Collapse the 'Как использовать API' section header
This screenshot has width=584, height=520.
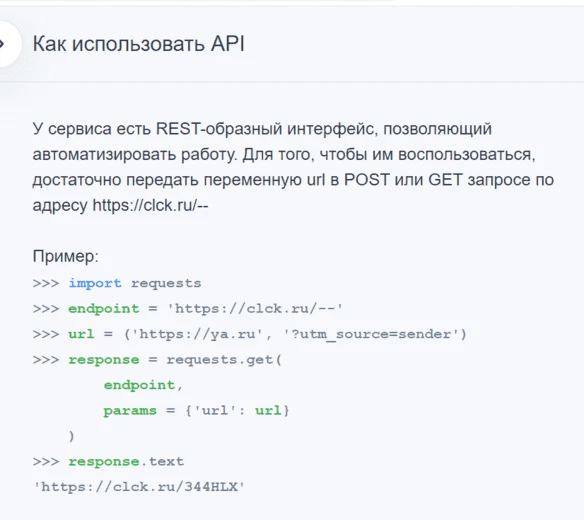click(x=139, y=44)
